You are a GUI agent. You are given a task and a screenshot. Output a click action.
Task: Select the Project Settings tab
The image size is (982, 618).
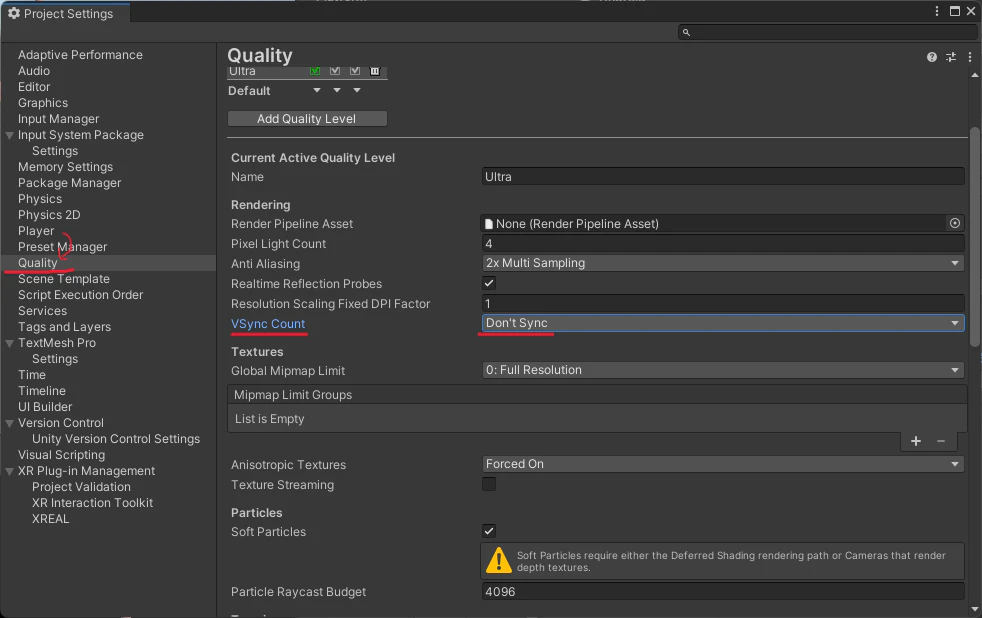coord(65,13)
